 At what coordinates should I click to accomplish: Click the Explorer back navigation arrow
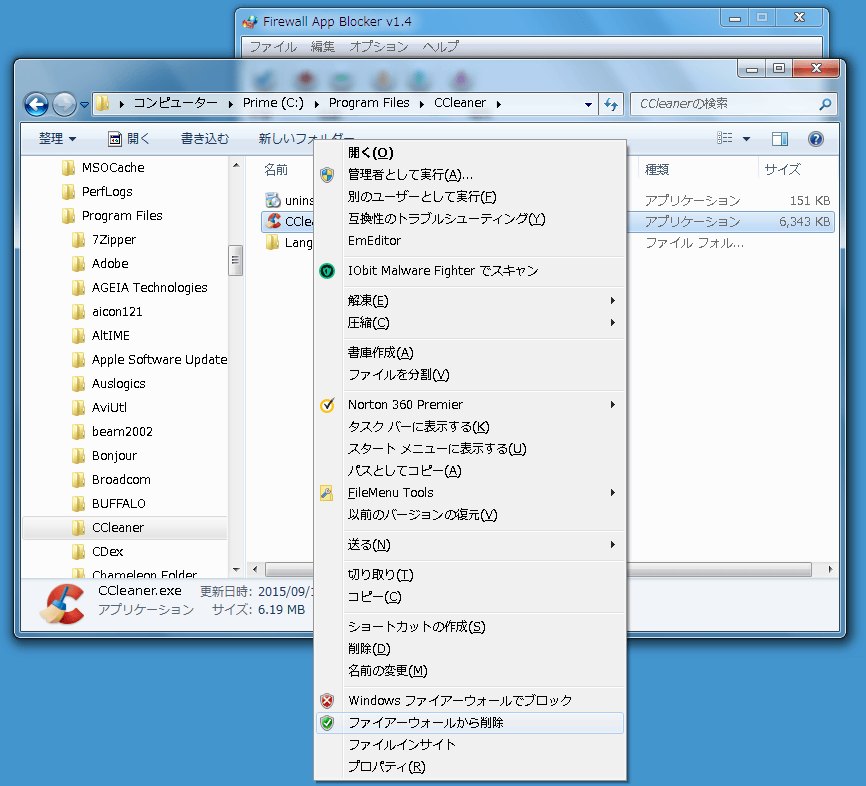tap(36, 104)
